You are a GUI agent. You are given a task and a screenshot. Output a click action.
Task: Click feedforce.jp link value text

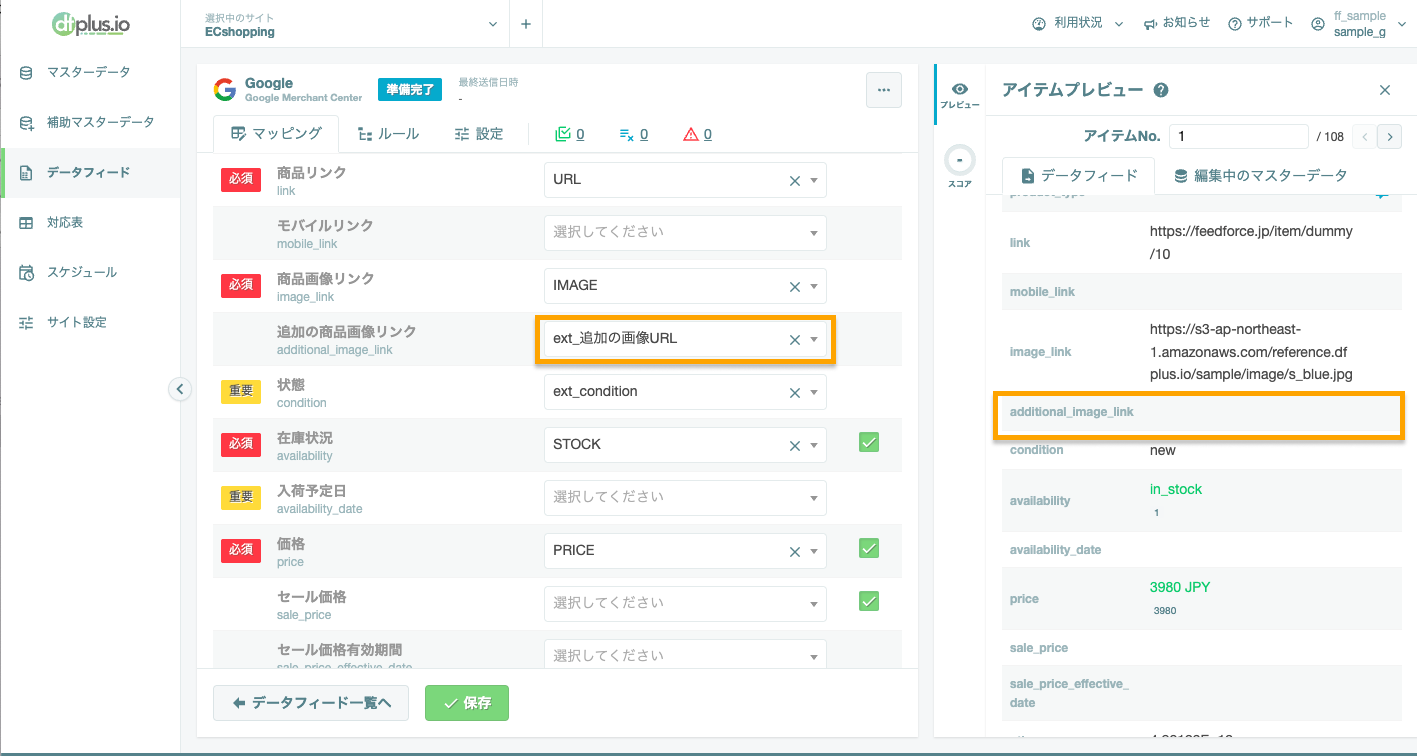(x=1251, y=243)
